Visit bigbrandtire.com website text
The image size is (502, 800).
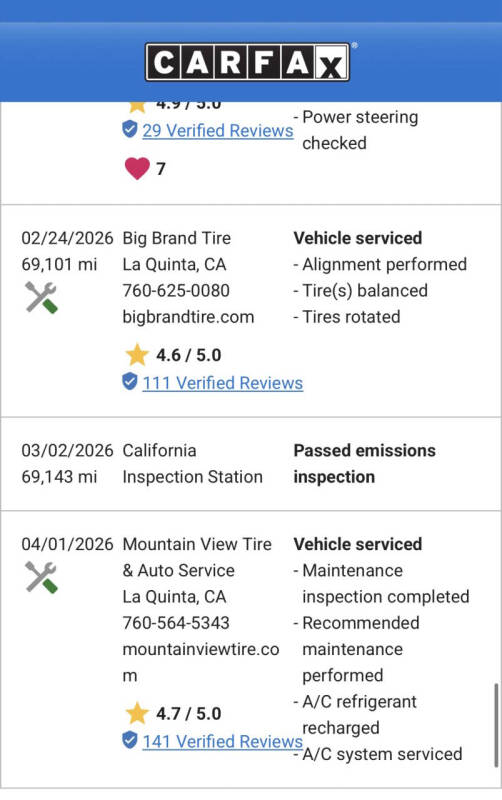point(188,317)
